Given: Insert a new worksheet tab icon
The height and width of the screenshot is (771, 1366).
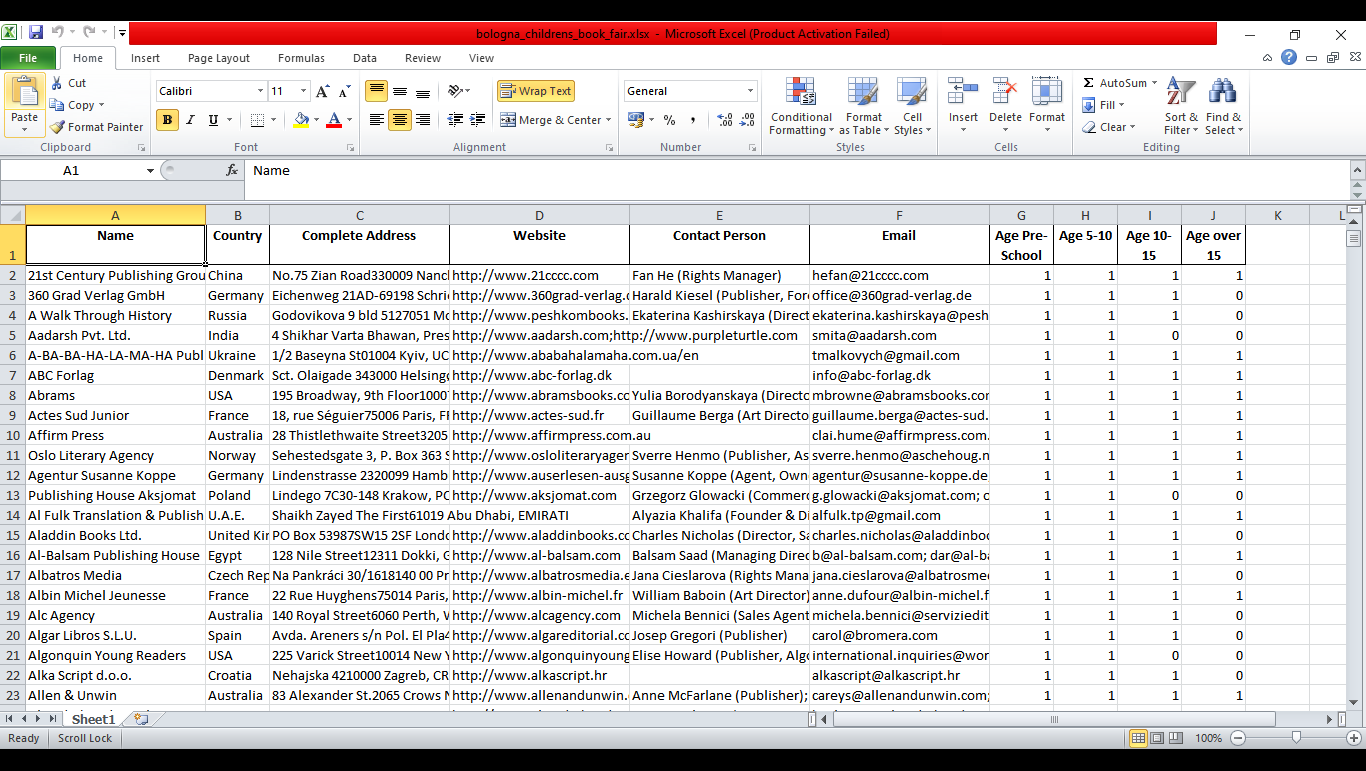Looking at the screenshot, I should click(x=141, y=719).
